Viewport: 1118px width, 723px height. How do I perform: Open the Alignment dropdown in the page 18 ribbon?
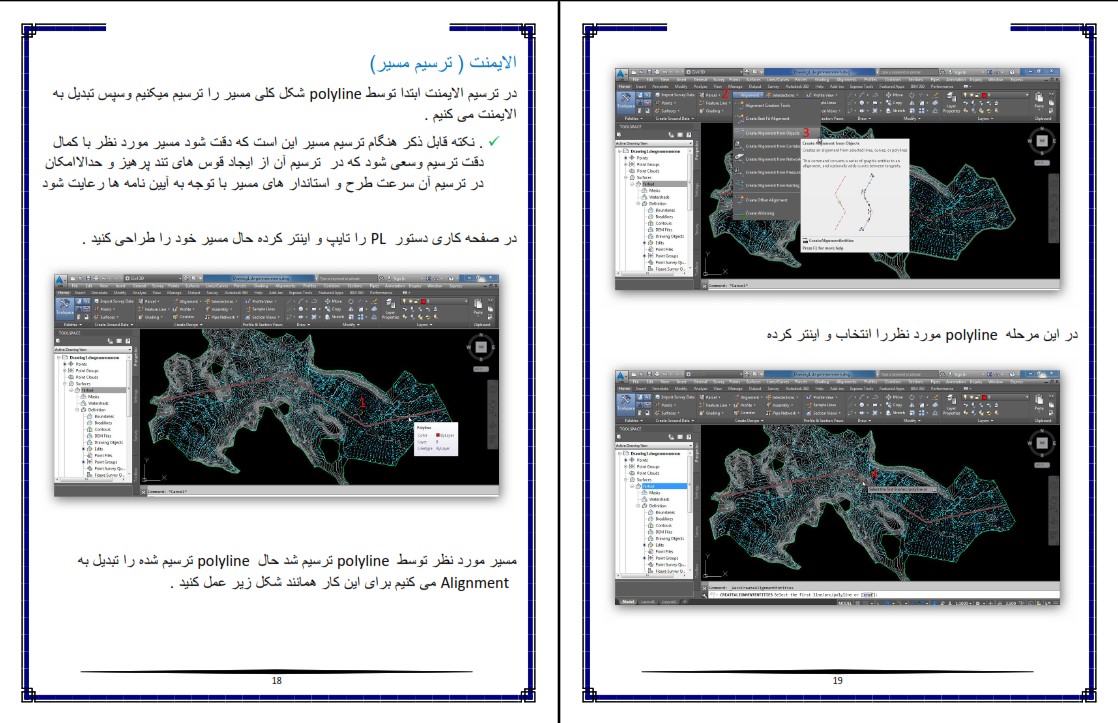click(x=189, y=301)
